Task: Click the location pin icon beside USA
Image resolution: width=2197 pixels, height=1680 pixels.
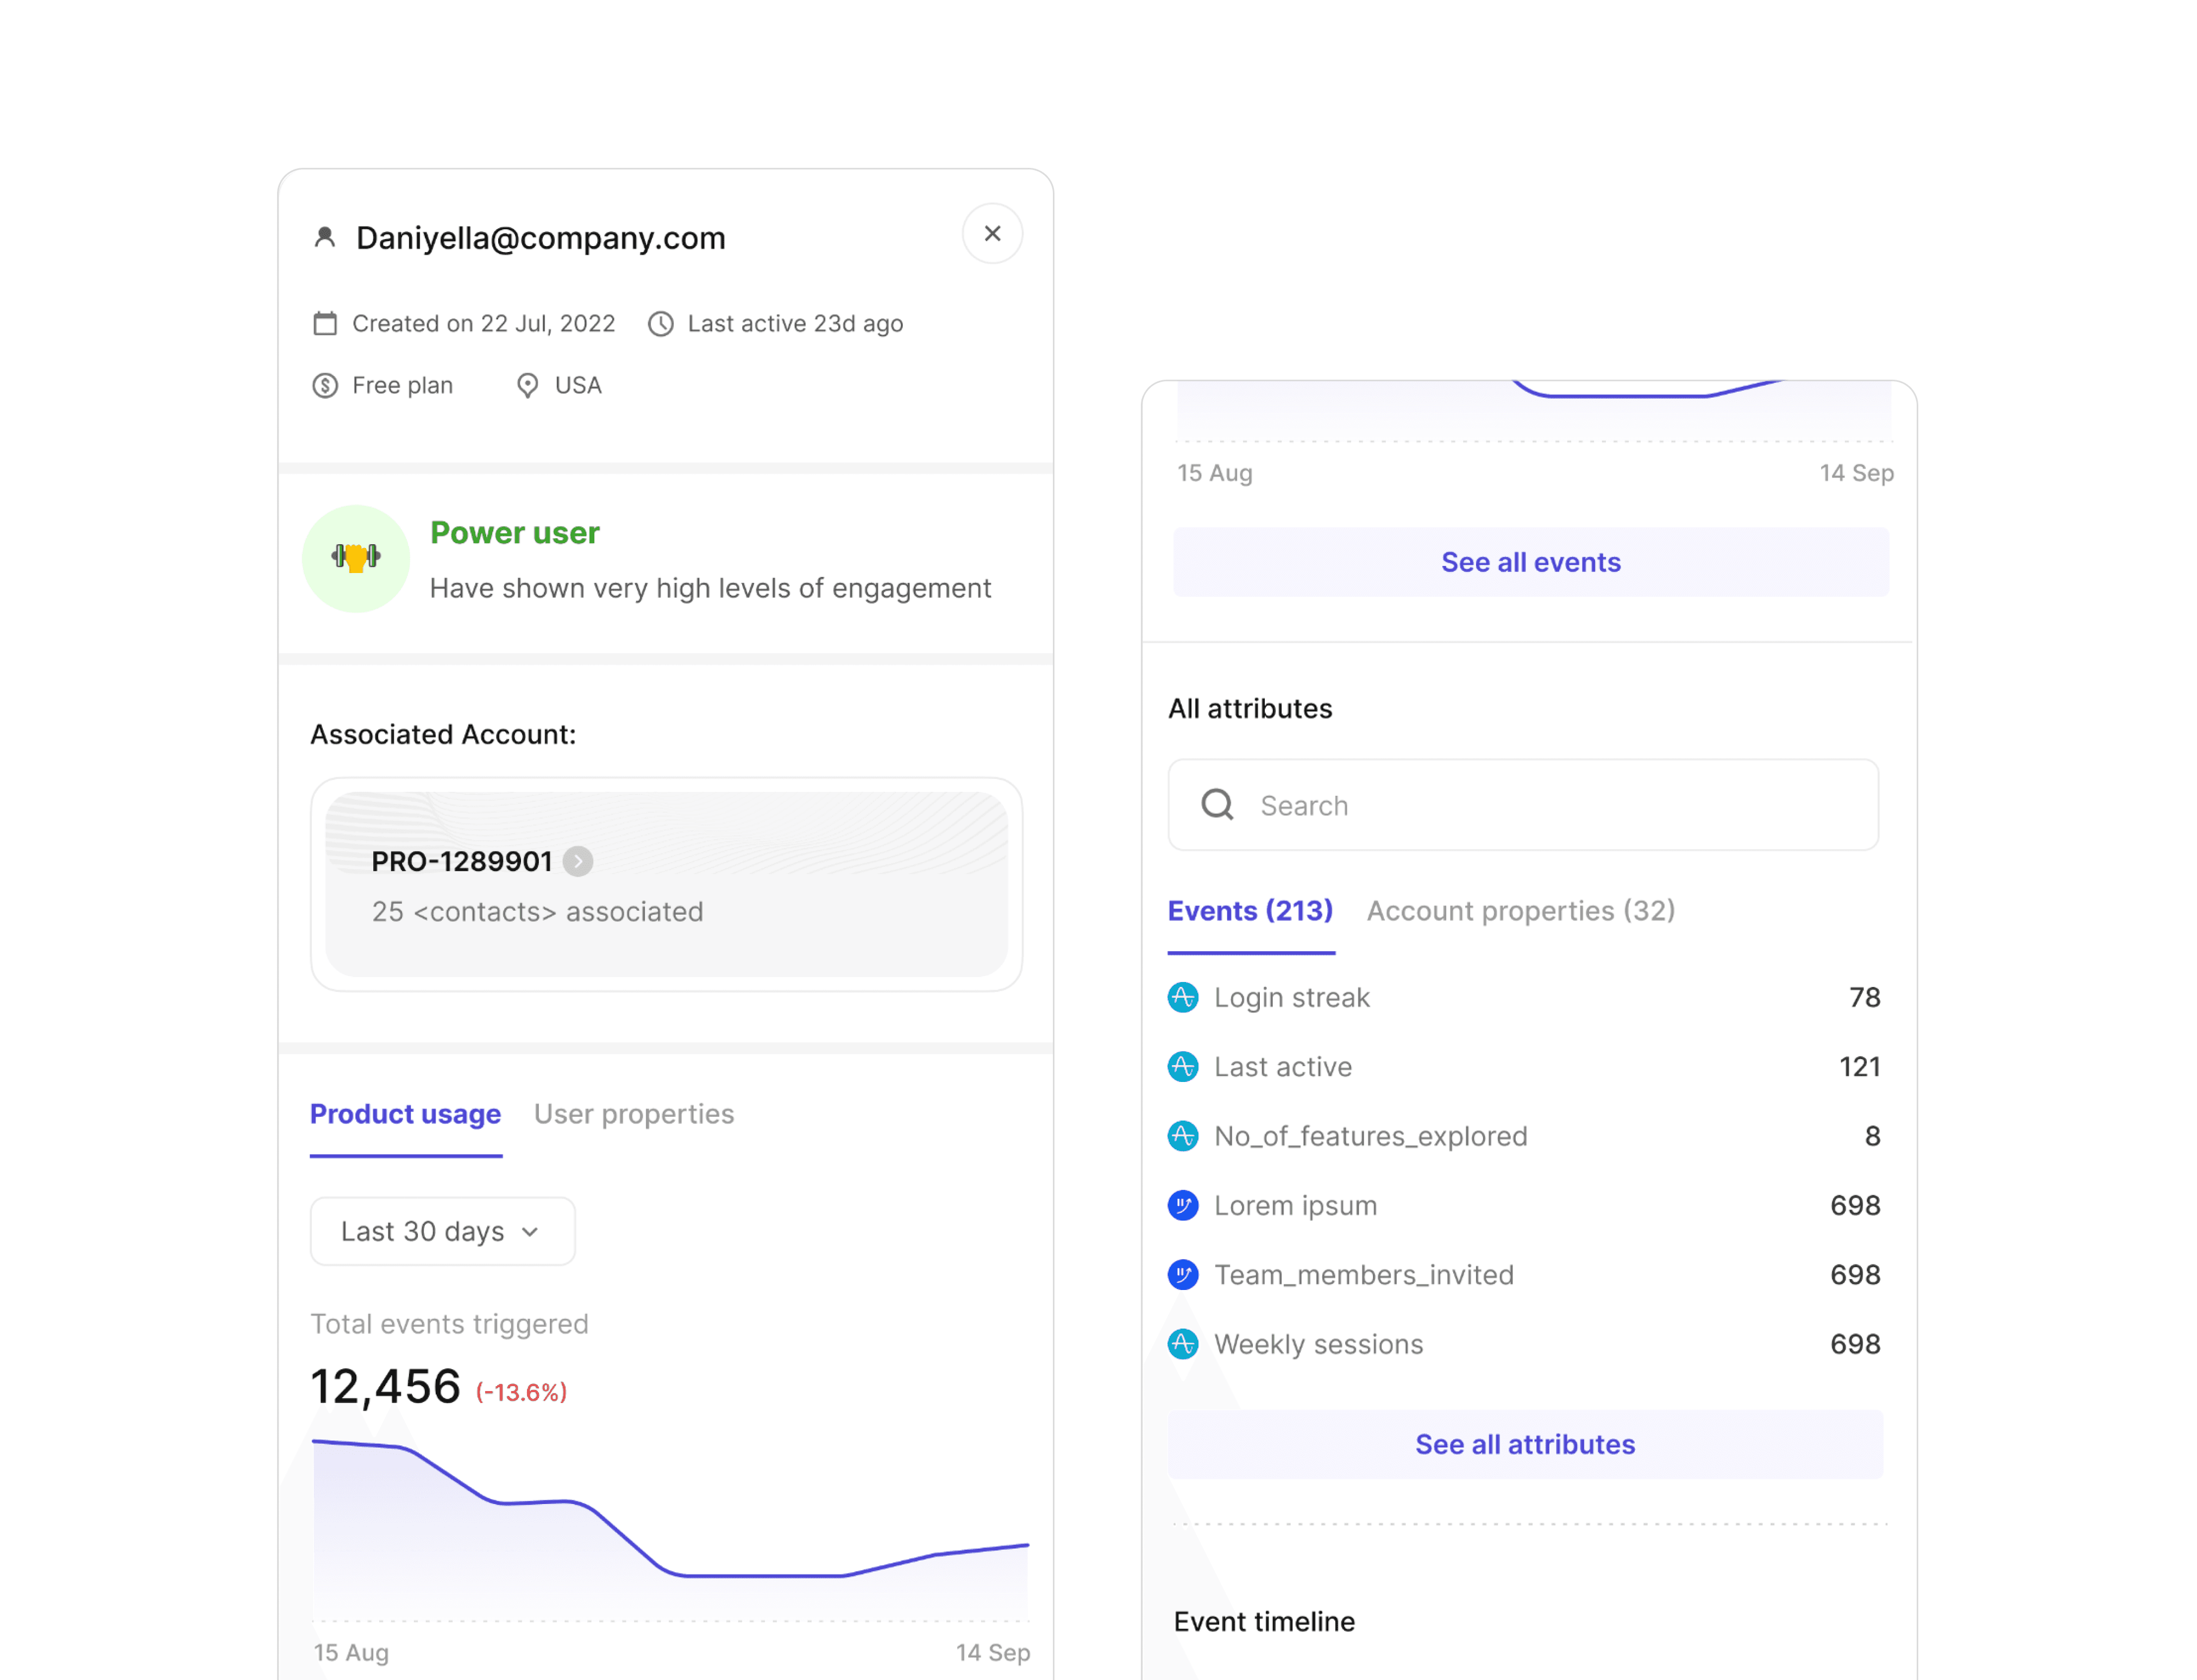Action: click(527, 385)
